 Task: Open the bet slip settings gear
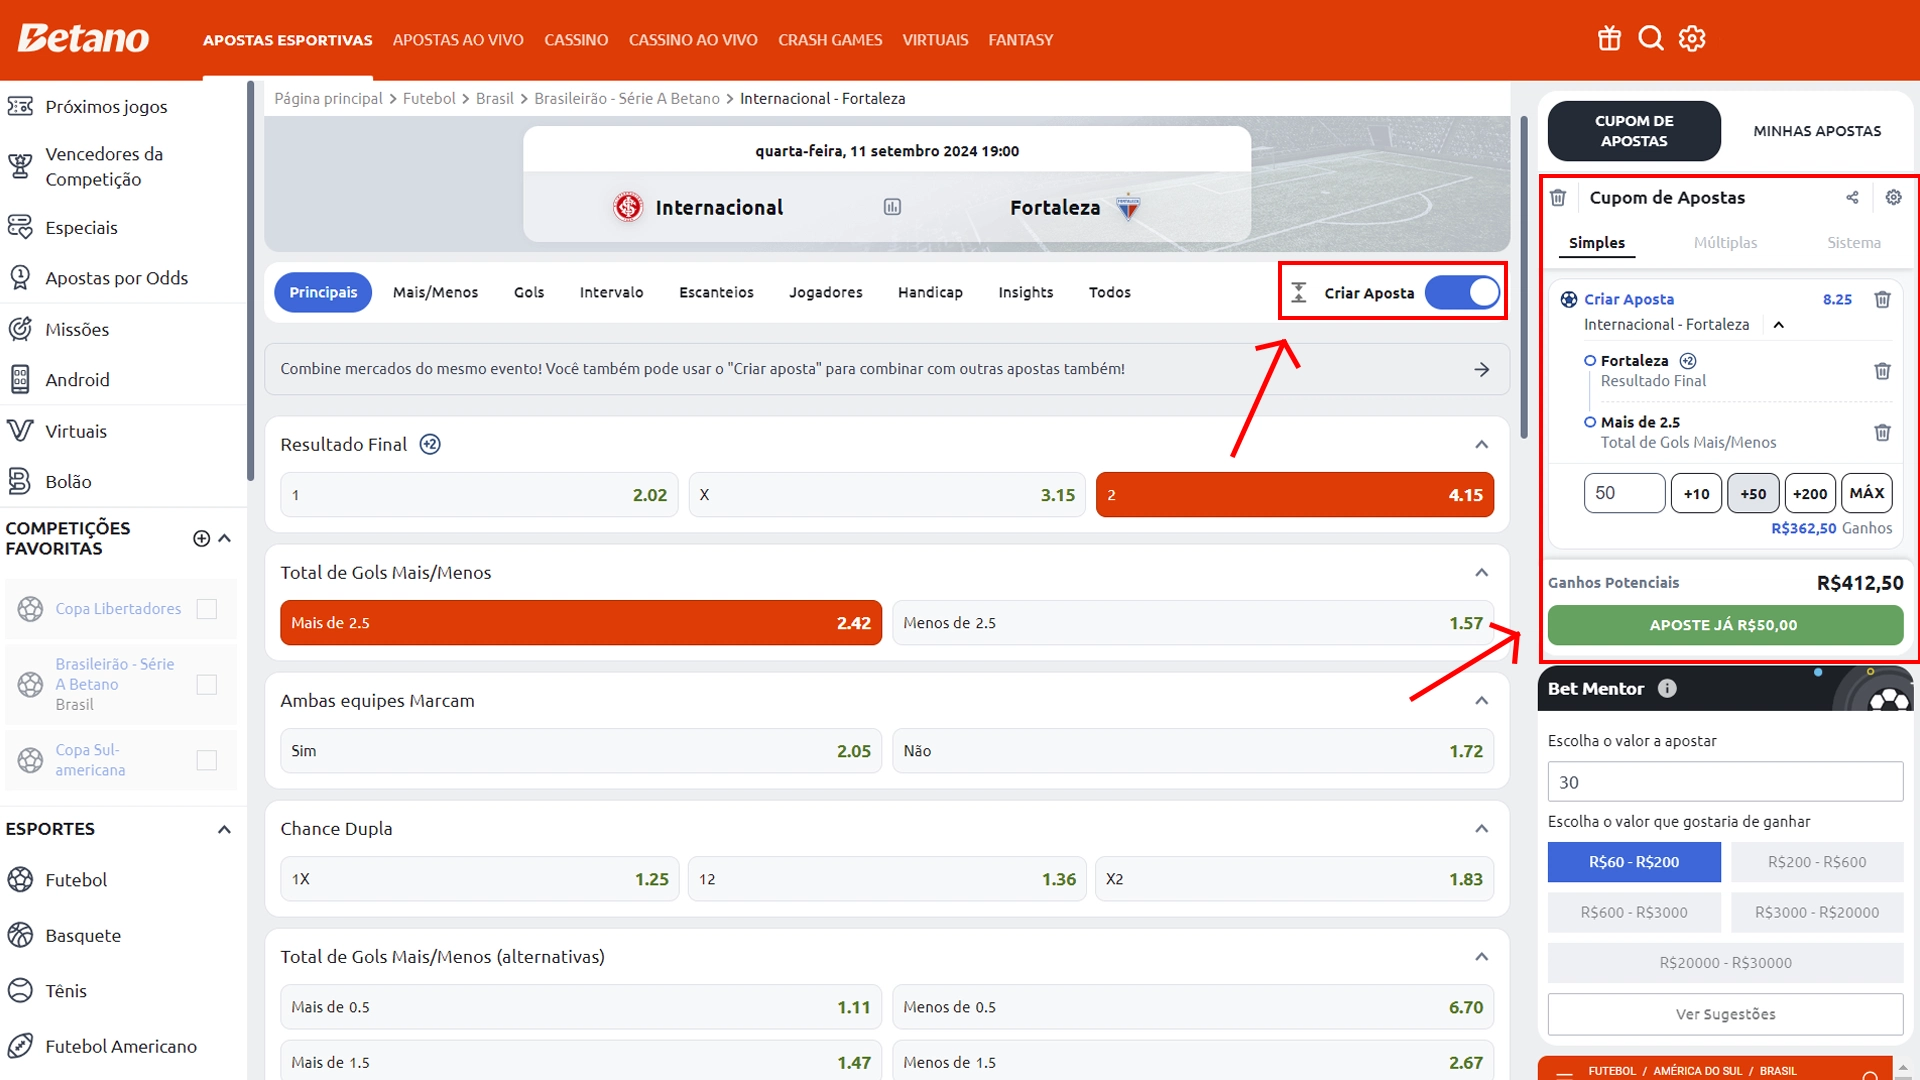point(1893,197)
